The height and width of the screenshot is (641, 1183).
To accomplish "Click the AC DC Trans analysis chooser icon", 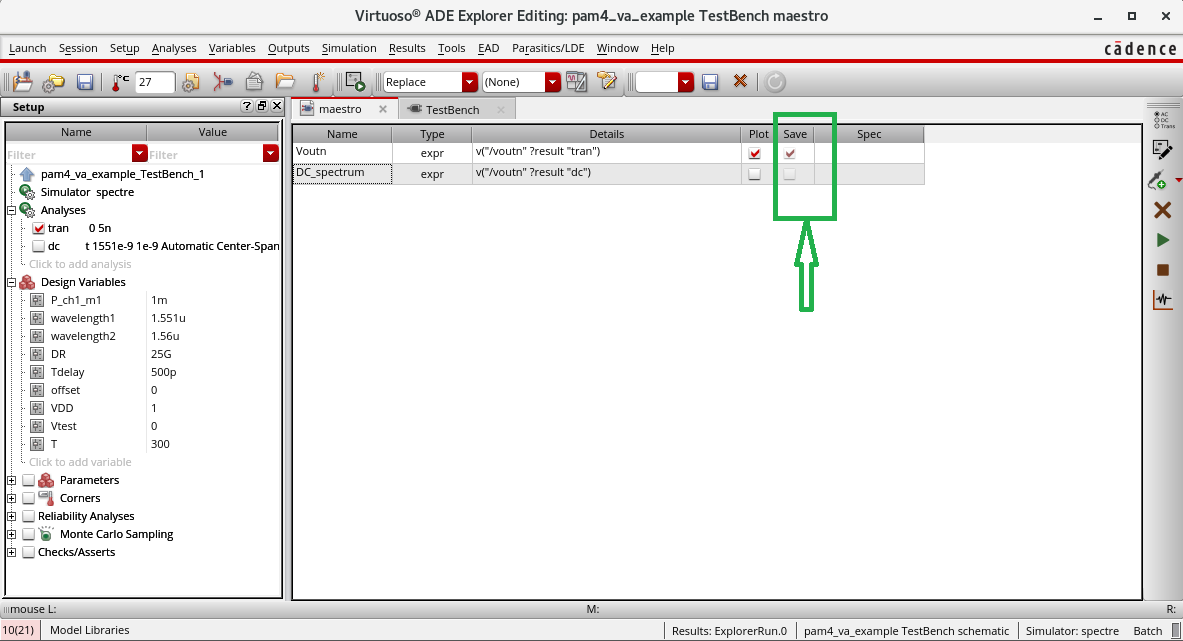I will [x=1163, y=120].
